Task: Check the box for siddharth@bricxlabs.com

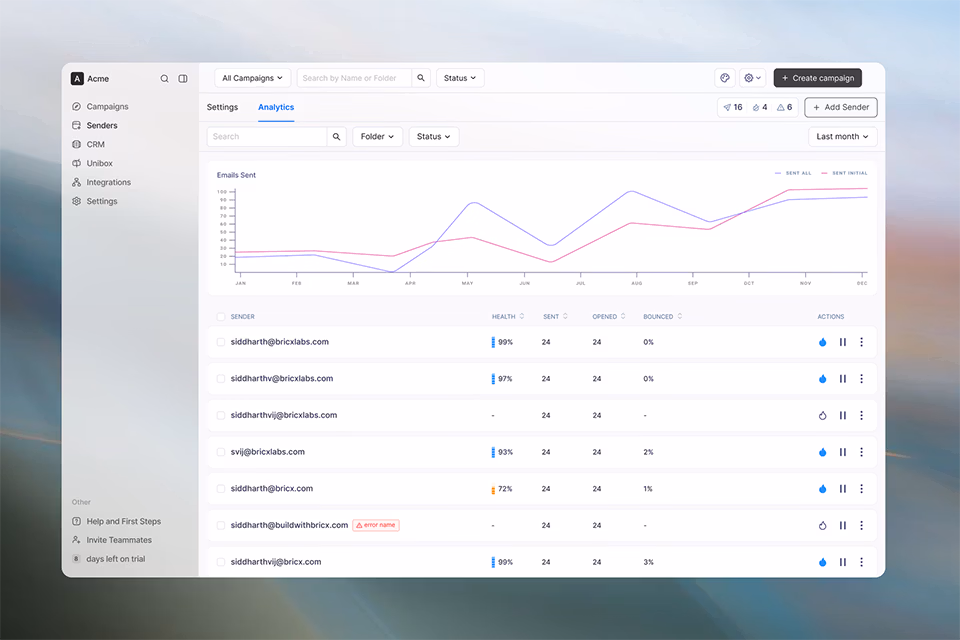Action: [220, 342]
